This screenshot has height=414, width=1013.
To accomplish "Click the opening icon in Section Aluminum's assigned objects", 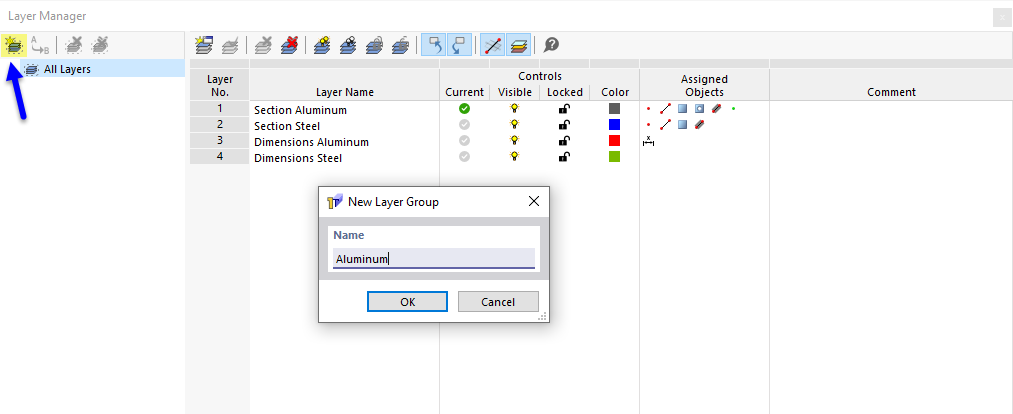I will (699, 109).
